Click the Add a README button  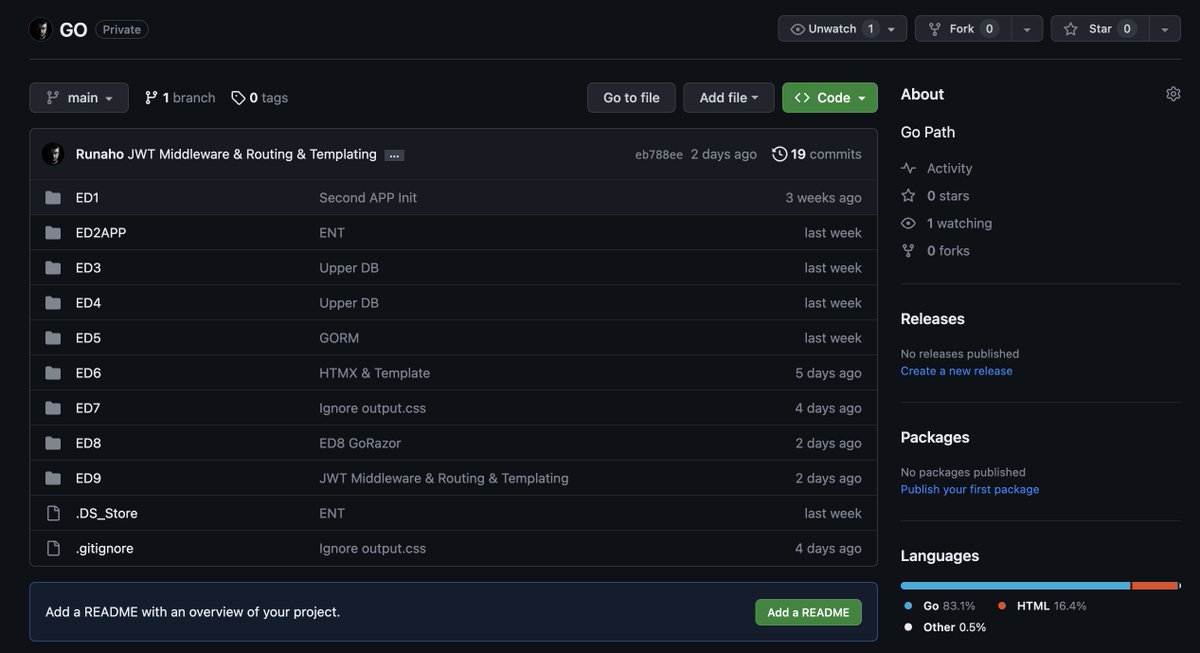808,612
